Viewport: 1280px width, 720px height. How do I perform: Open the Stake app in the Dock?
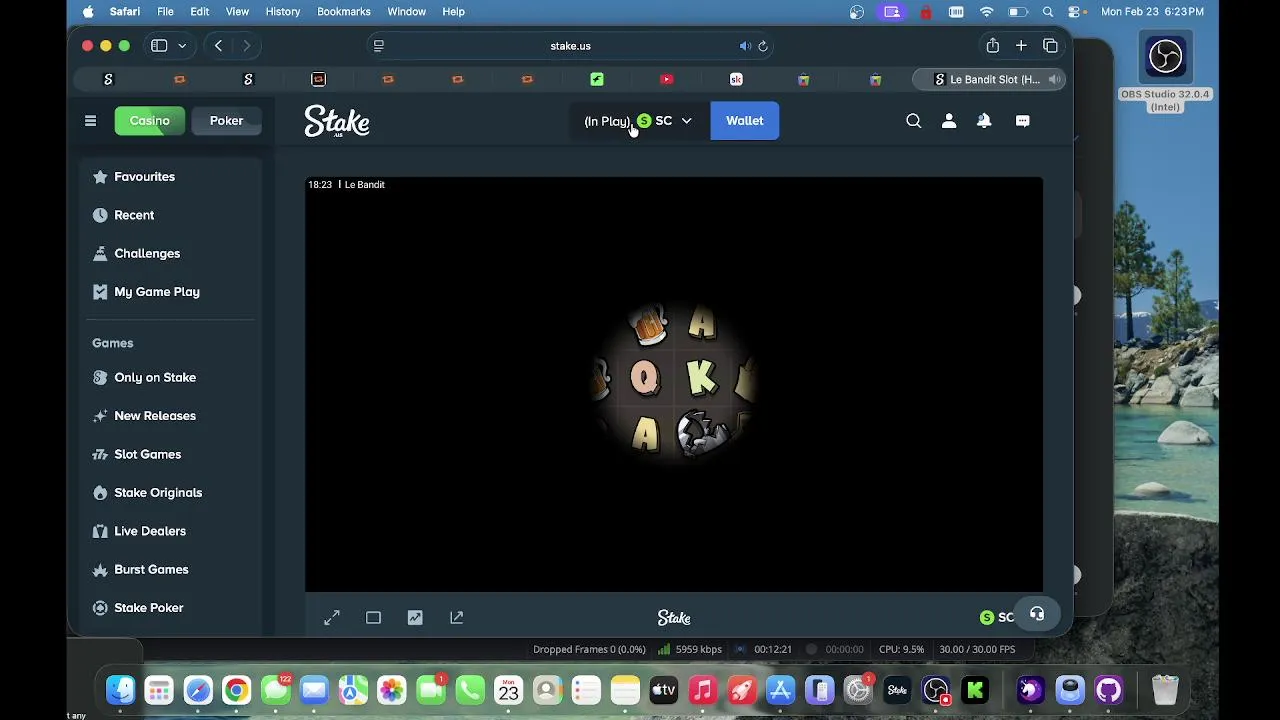897,690
